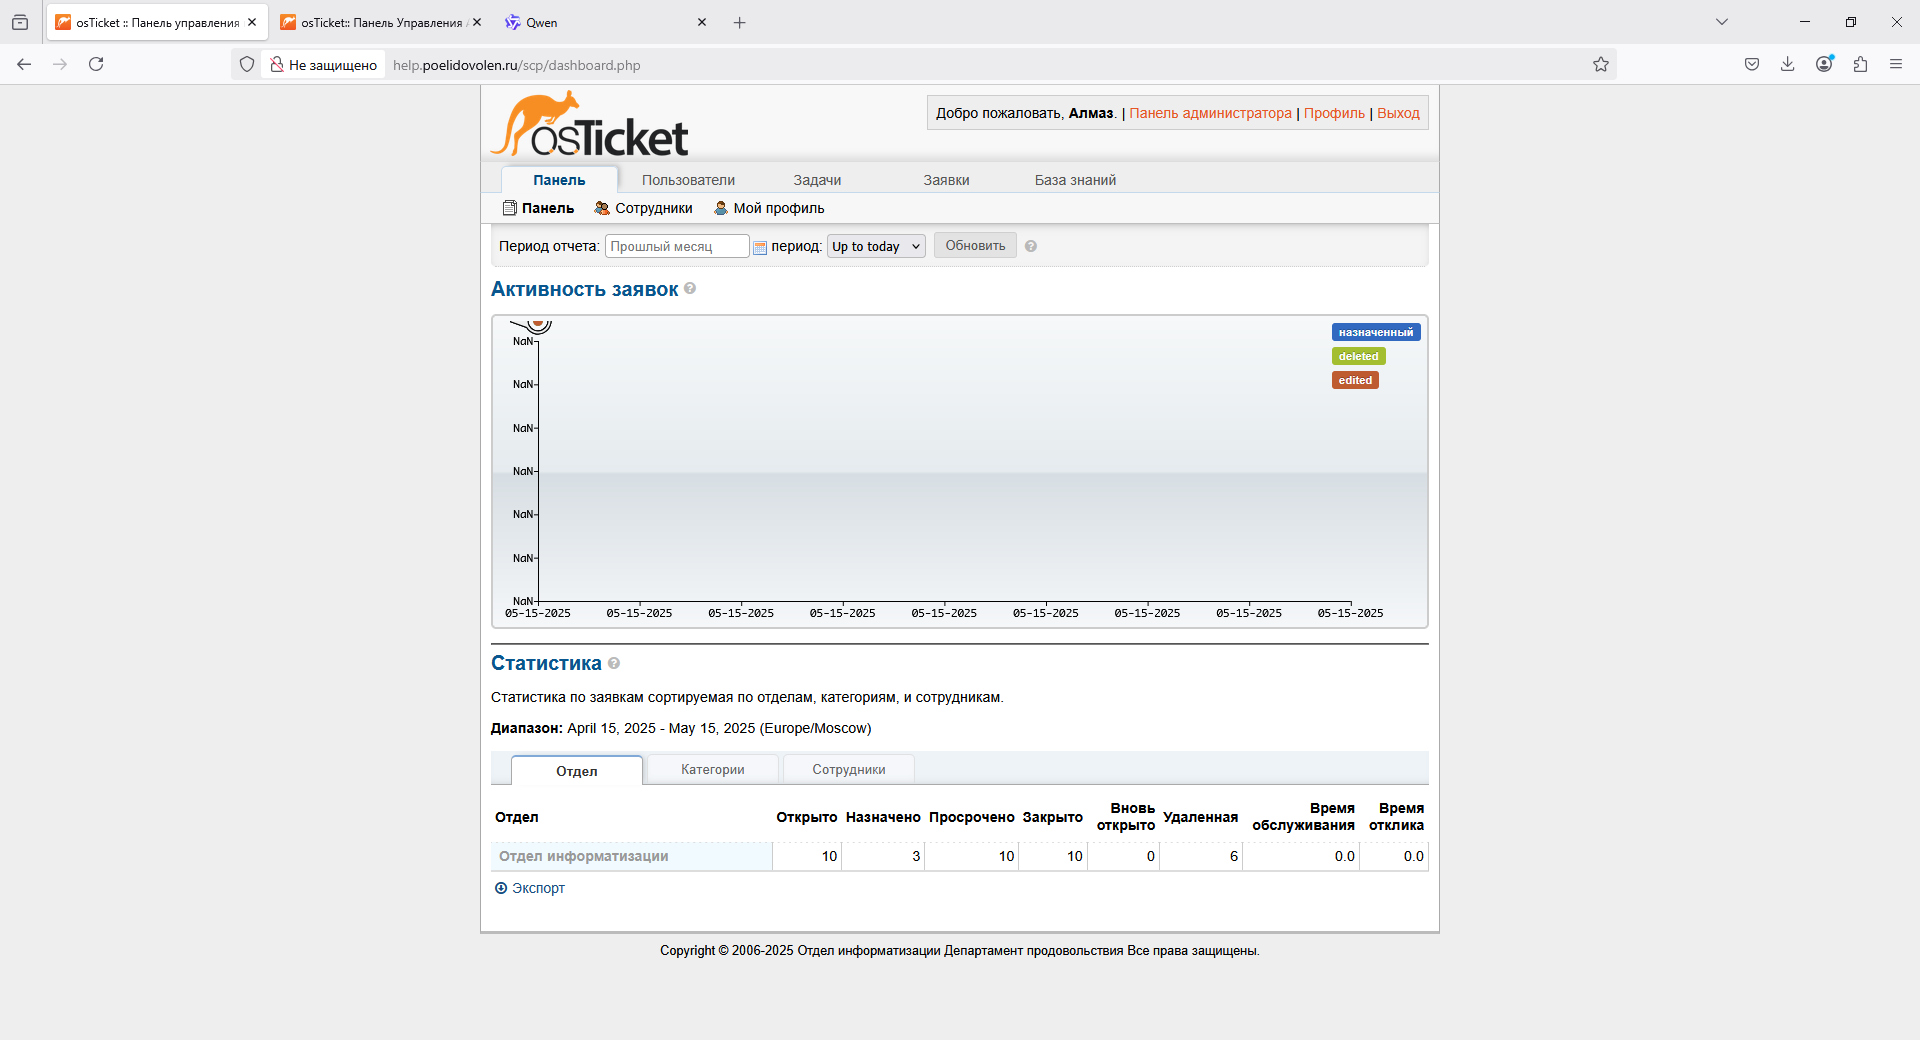
Task: Reload the page with the browser refresh icon
Action: [x=96, y=65]
